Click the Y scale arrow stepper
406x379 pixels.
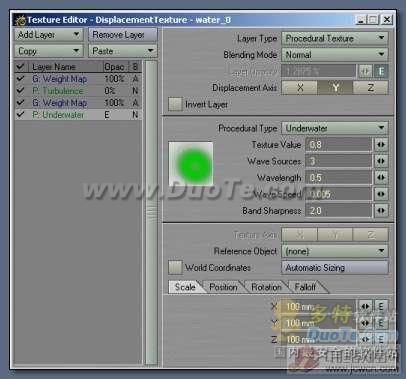pyautogui.click(x=365, y=322)
